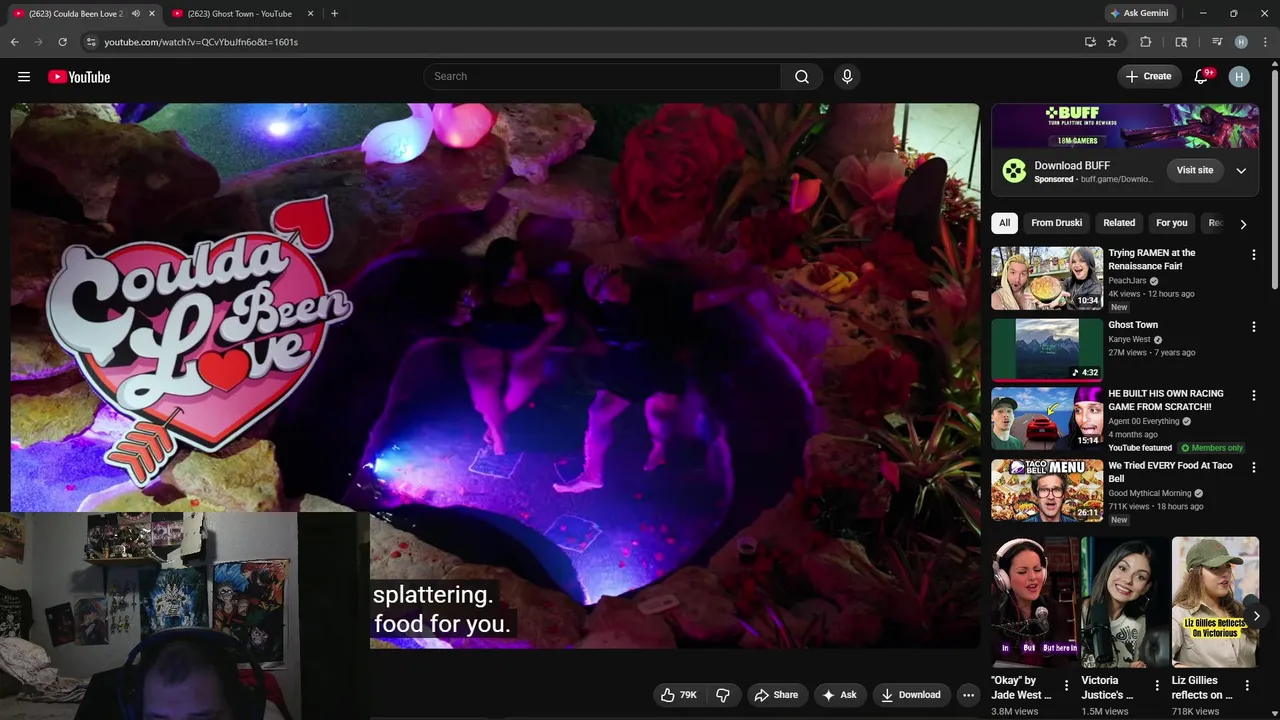Open options for racing game video
Viewport: 1280px width, 720px height.
coord(1253,396)
